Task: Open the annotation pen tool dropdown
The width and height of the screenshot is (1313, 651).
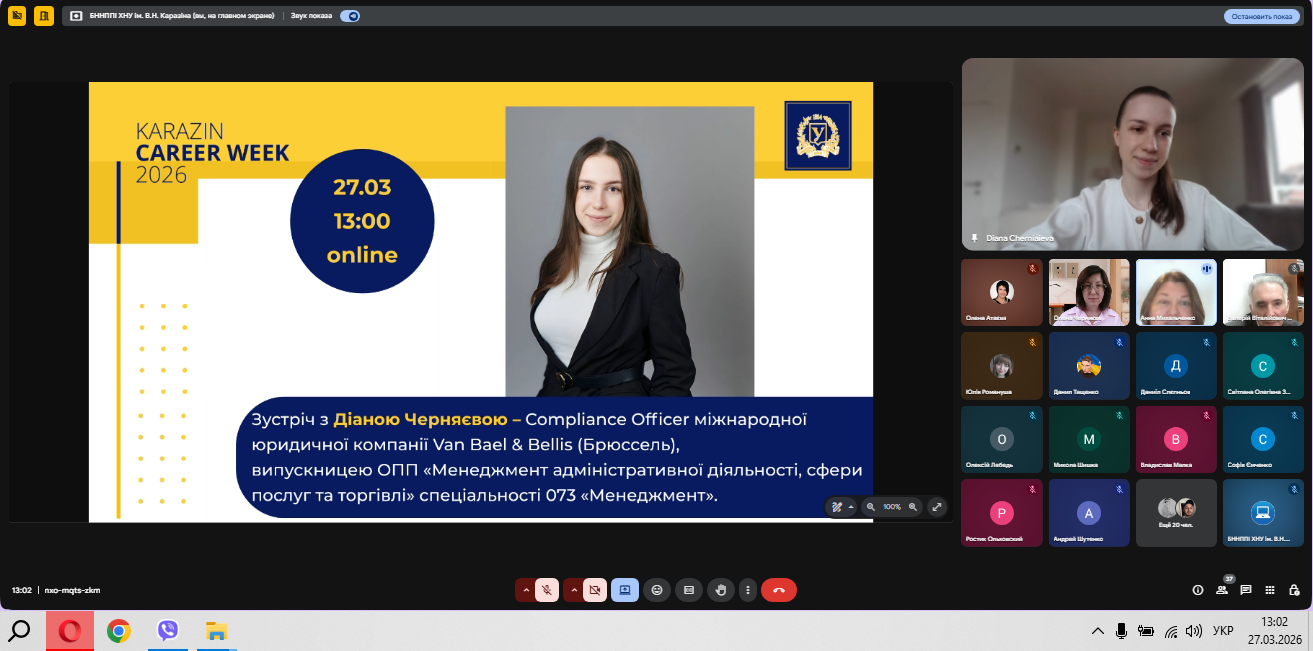Action: pyautogui.click(x=850, y=507)
